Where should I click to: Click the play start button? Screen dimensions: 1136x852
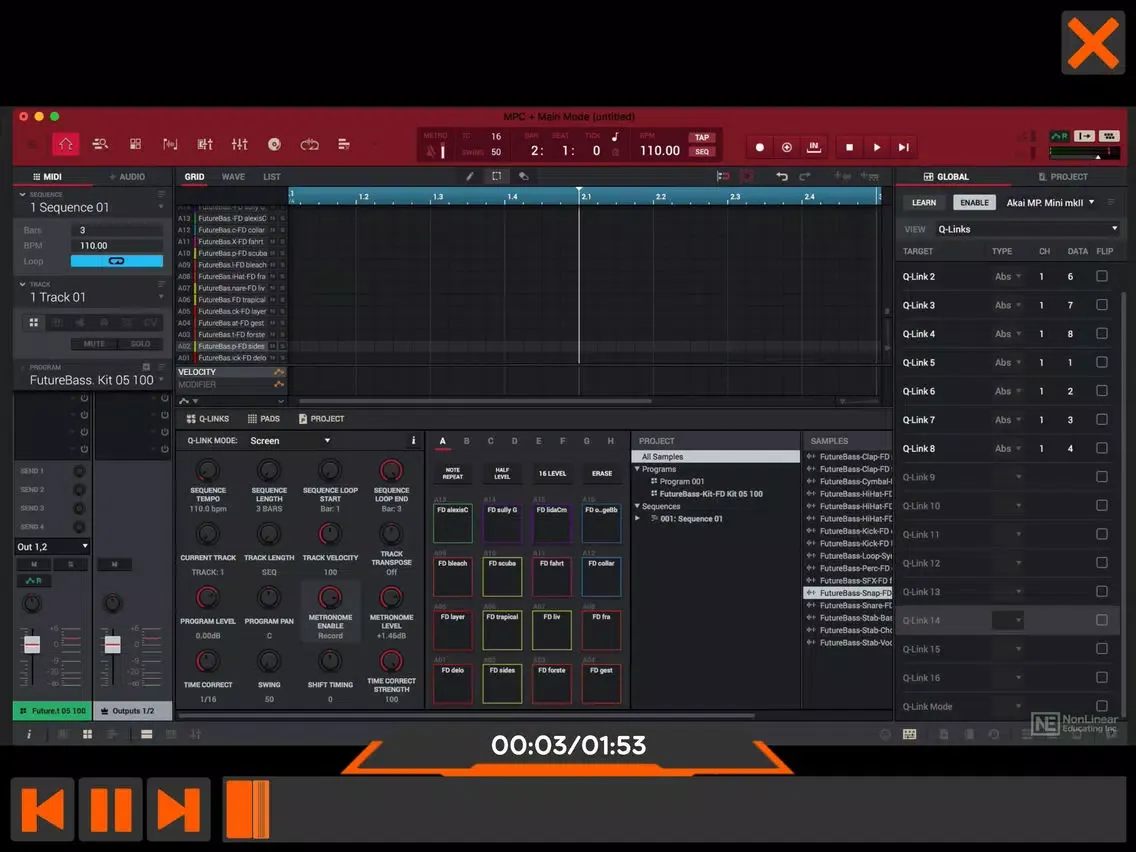[904, 147]
